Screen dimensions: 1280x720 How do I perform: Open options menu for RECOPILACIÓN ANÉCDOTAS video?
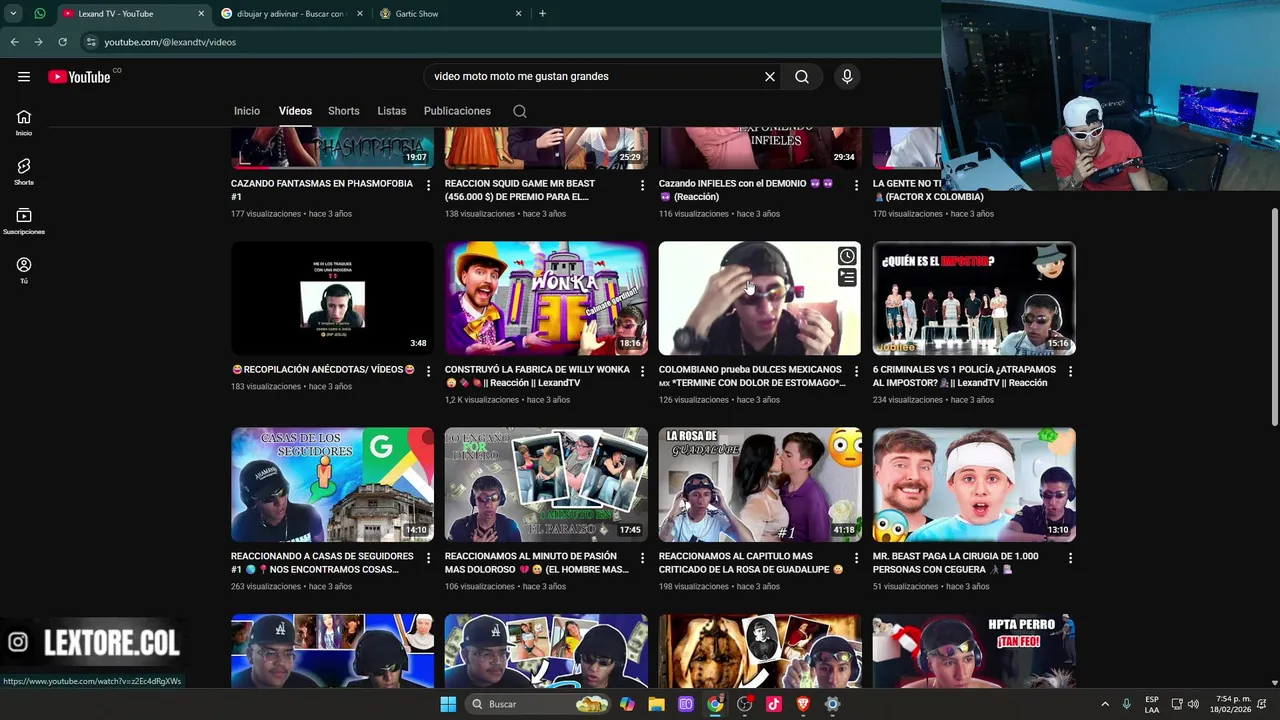[428, 371]
